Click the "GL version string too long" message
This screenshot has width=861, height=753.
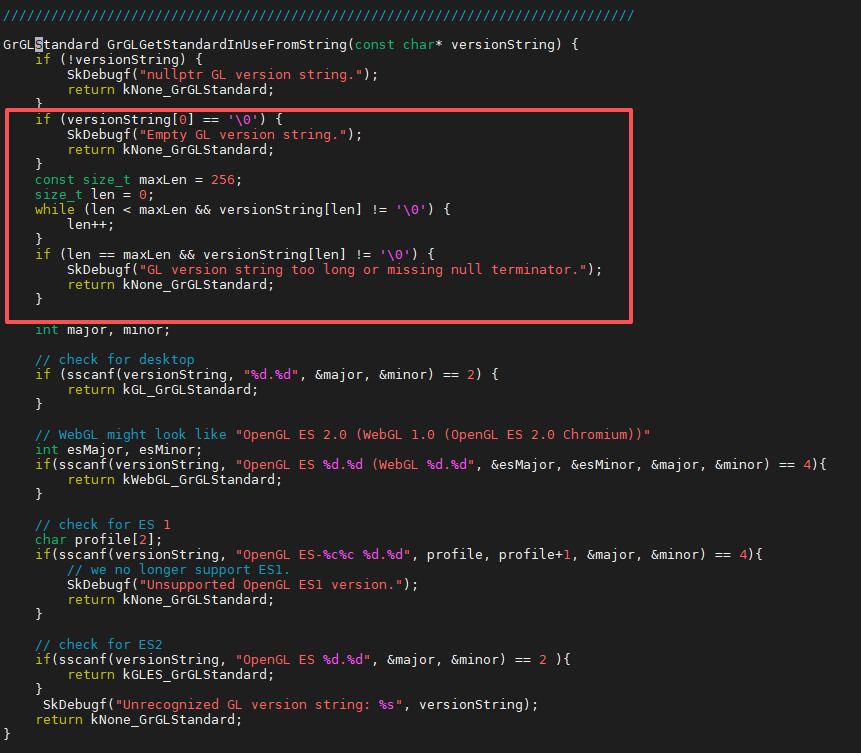[363, 270]
